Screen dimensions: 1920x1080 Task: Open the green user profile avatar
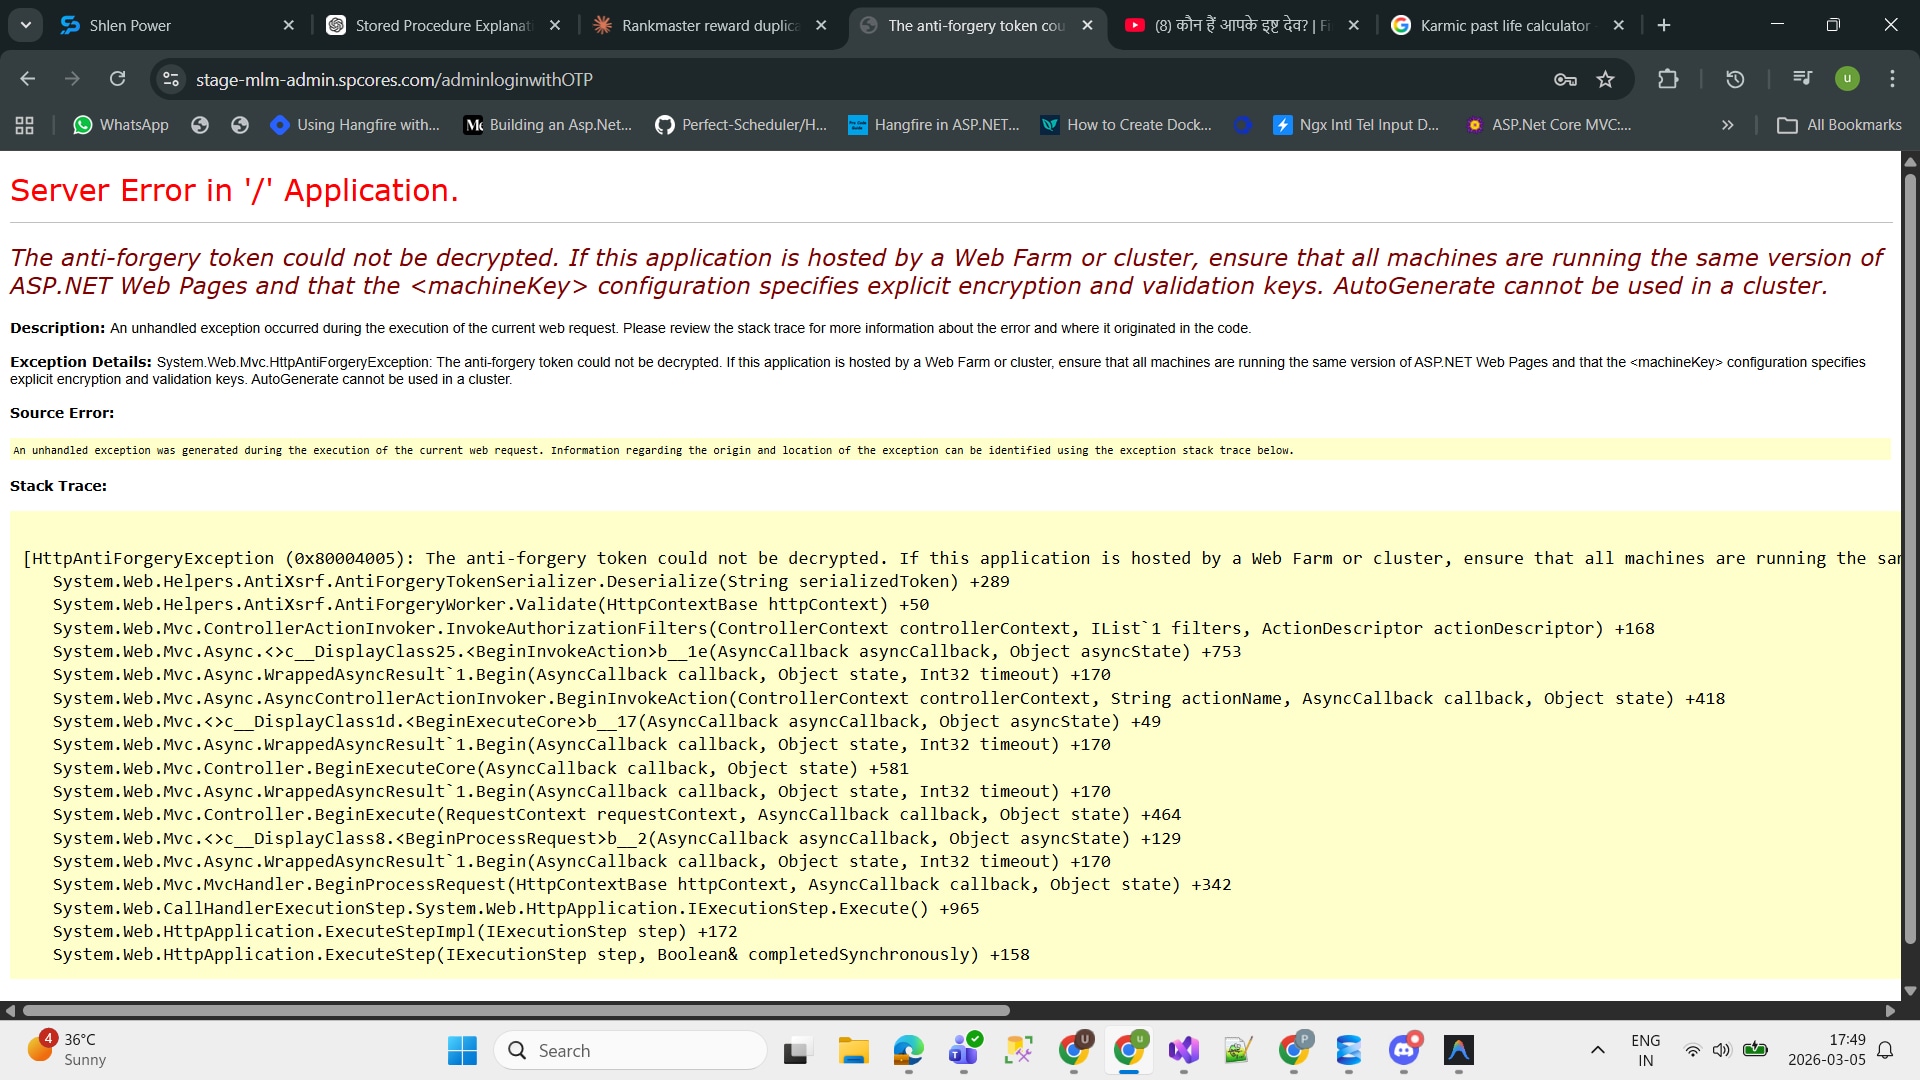tap(1847, 79)
